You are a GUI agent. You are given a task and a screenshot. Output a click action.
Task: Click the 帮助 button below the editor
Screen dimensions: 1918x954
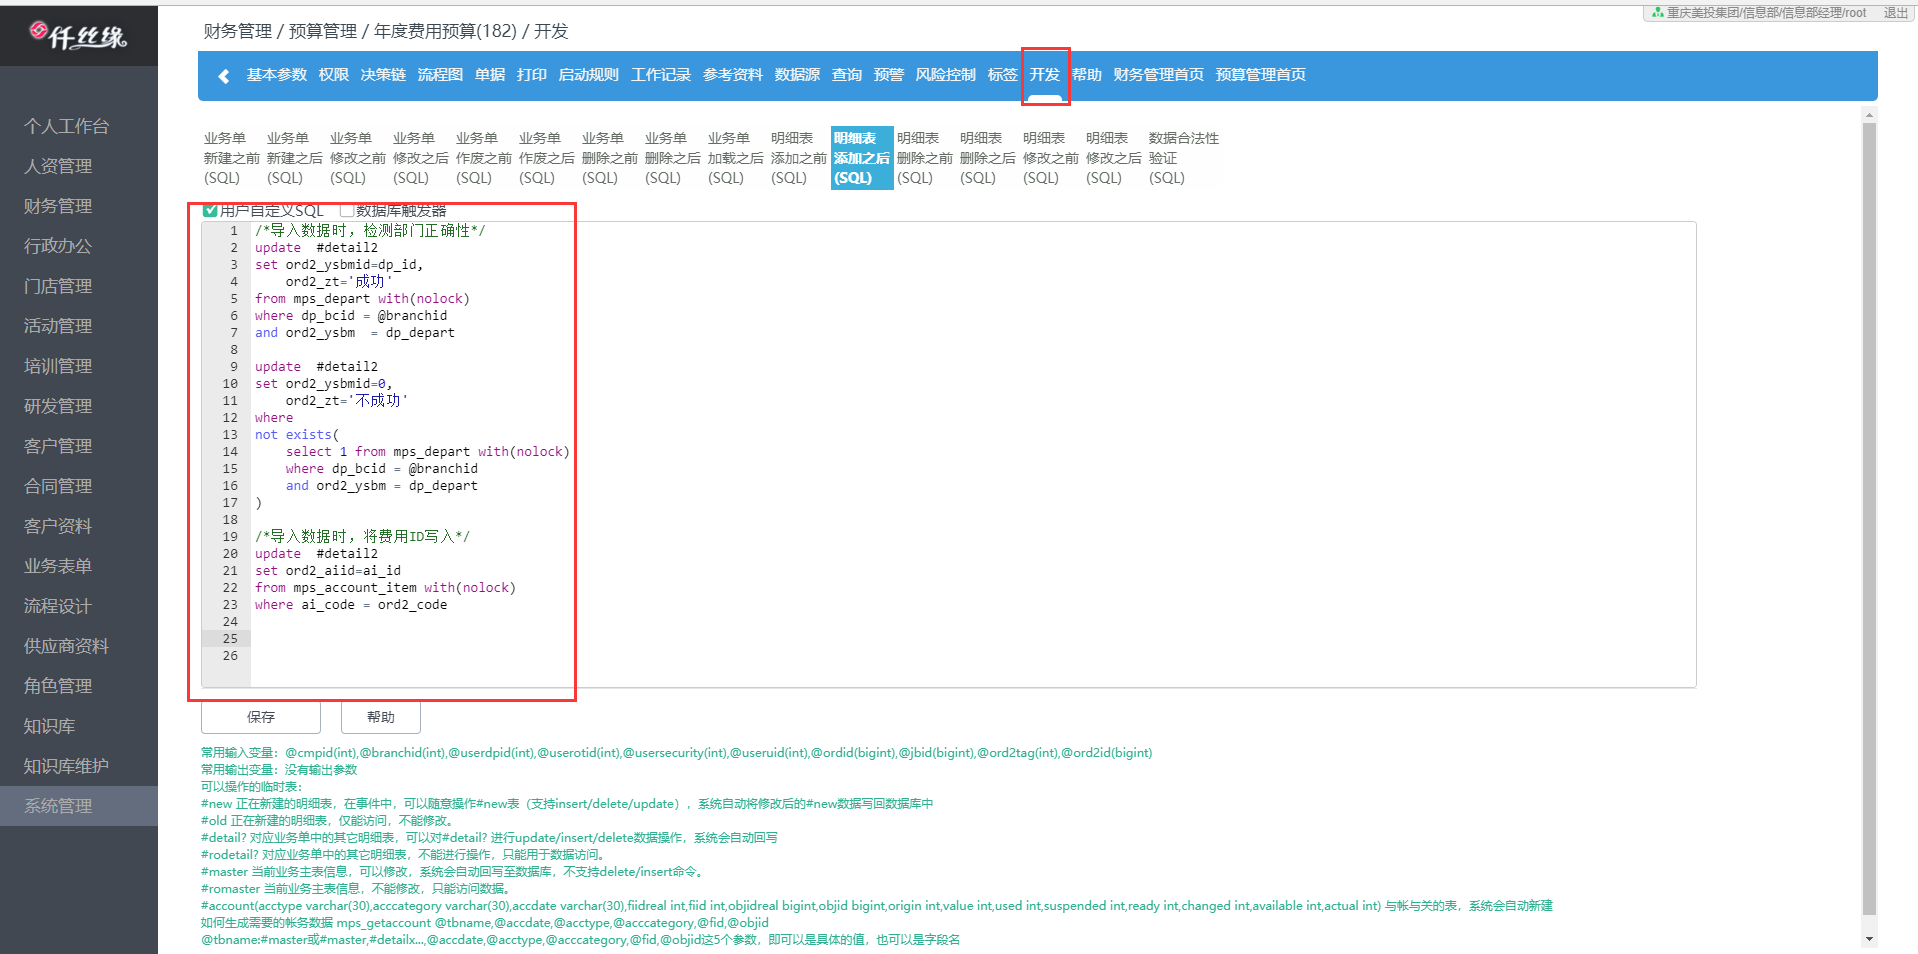[380, 717]
